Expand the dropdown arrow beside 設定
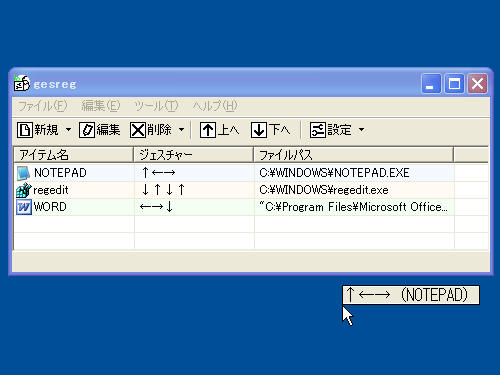The width and height of the screenshot is (500, 375). point(362,129)
